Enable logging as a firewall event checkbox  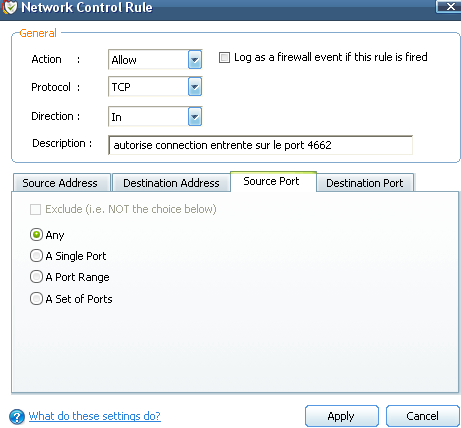[224, 57]
